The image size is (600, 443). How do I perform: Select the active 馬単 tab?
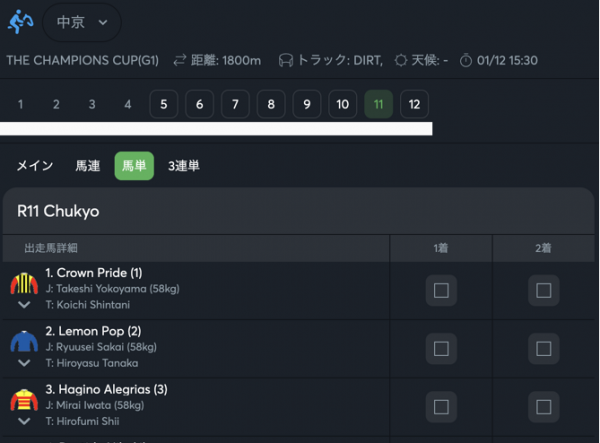(134, 166)
